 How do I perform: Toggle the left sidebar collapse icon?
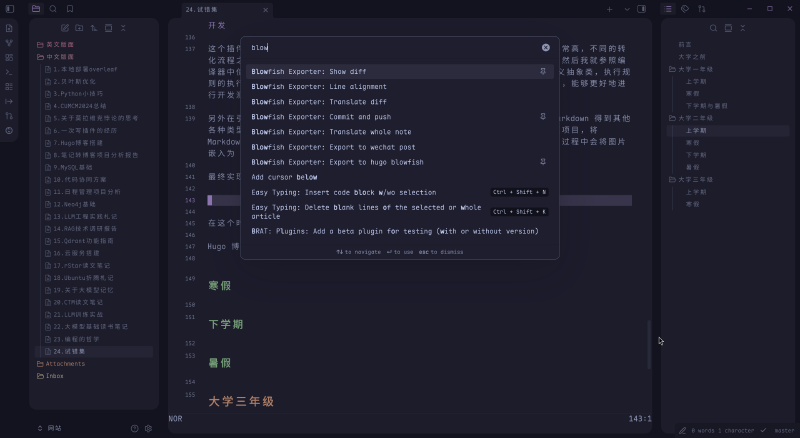pos(9,9)
